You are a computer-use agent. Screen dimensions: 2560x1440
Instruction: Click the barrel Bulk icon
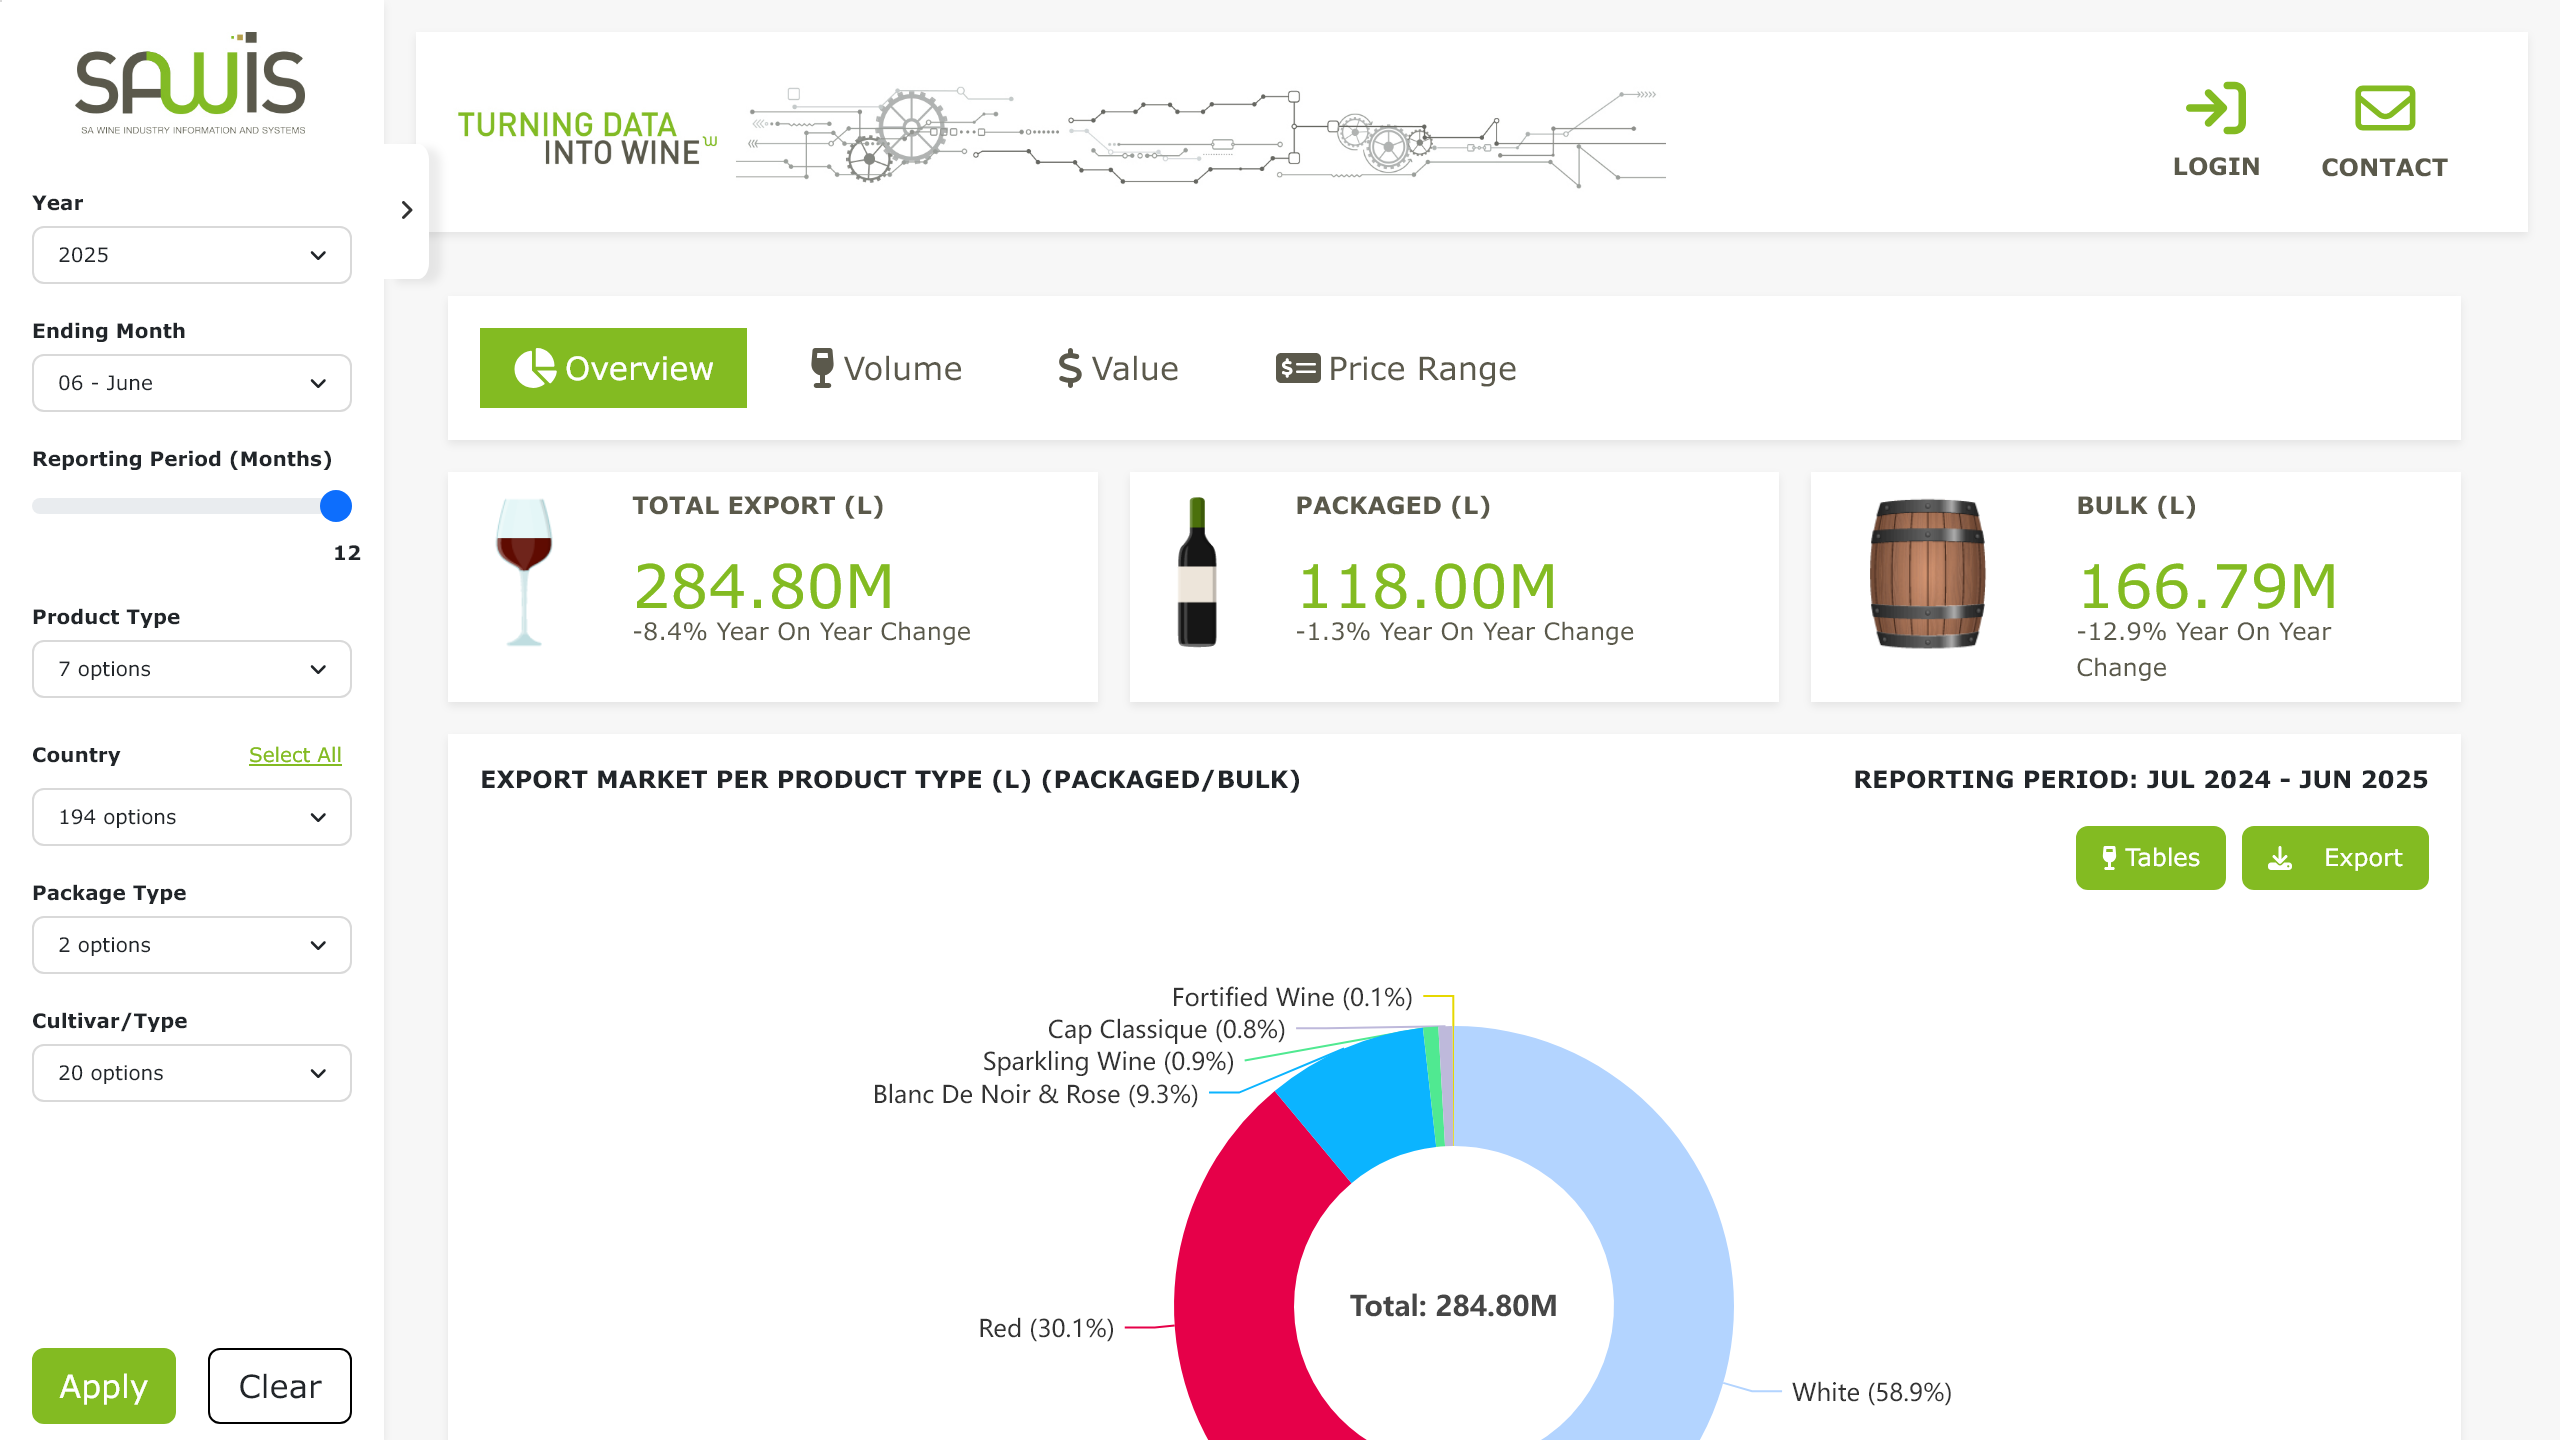click(x=1927, y=573)
